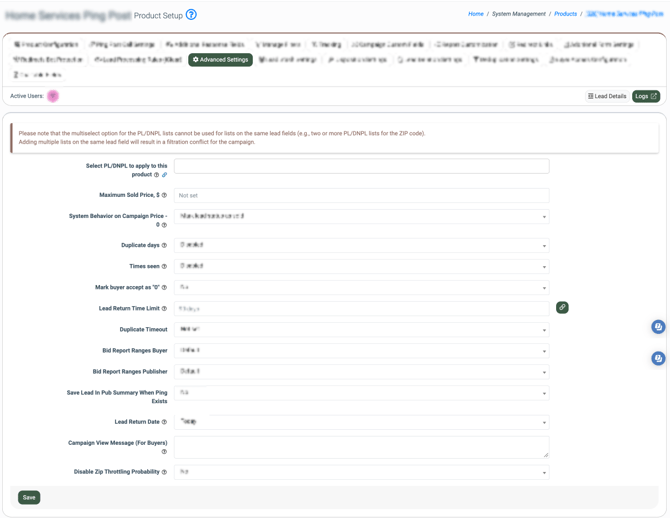Screen dimensions: 670x518
Task: Click green link icon beside Lead Return Time Limit
Action: (562, 307)
